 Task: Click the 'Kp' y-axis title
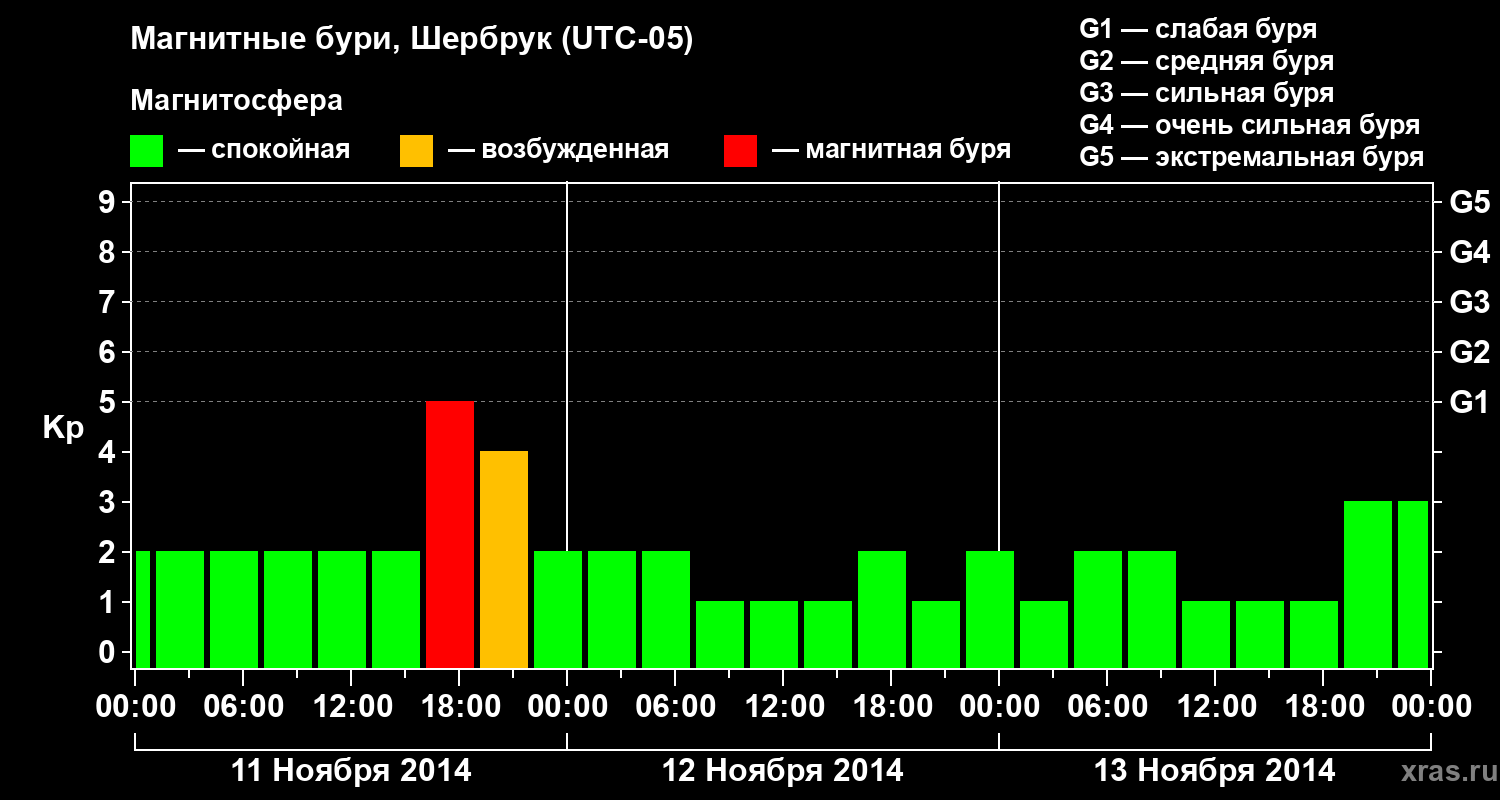[63, 428]
